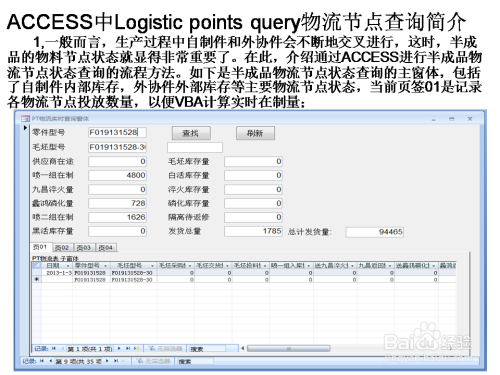Open the subform 零件型号 column dropdown arrow

[x=105, y=266]
